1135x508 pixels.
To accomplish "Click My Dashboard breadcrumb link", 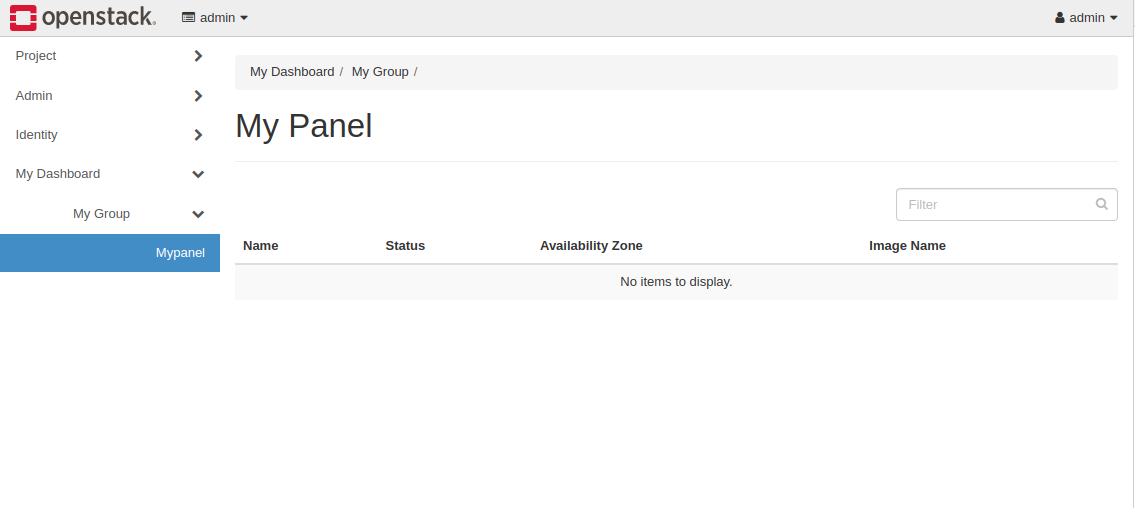I will click(292, 72).
